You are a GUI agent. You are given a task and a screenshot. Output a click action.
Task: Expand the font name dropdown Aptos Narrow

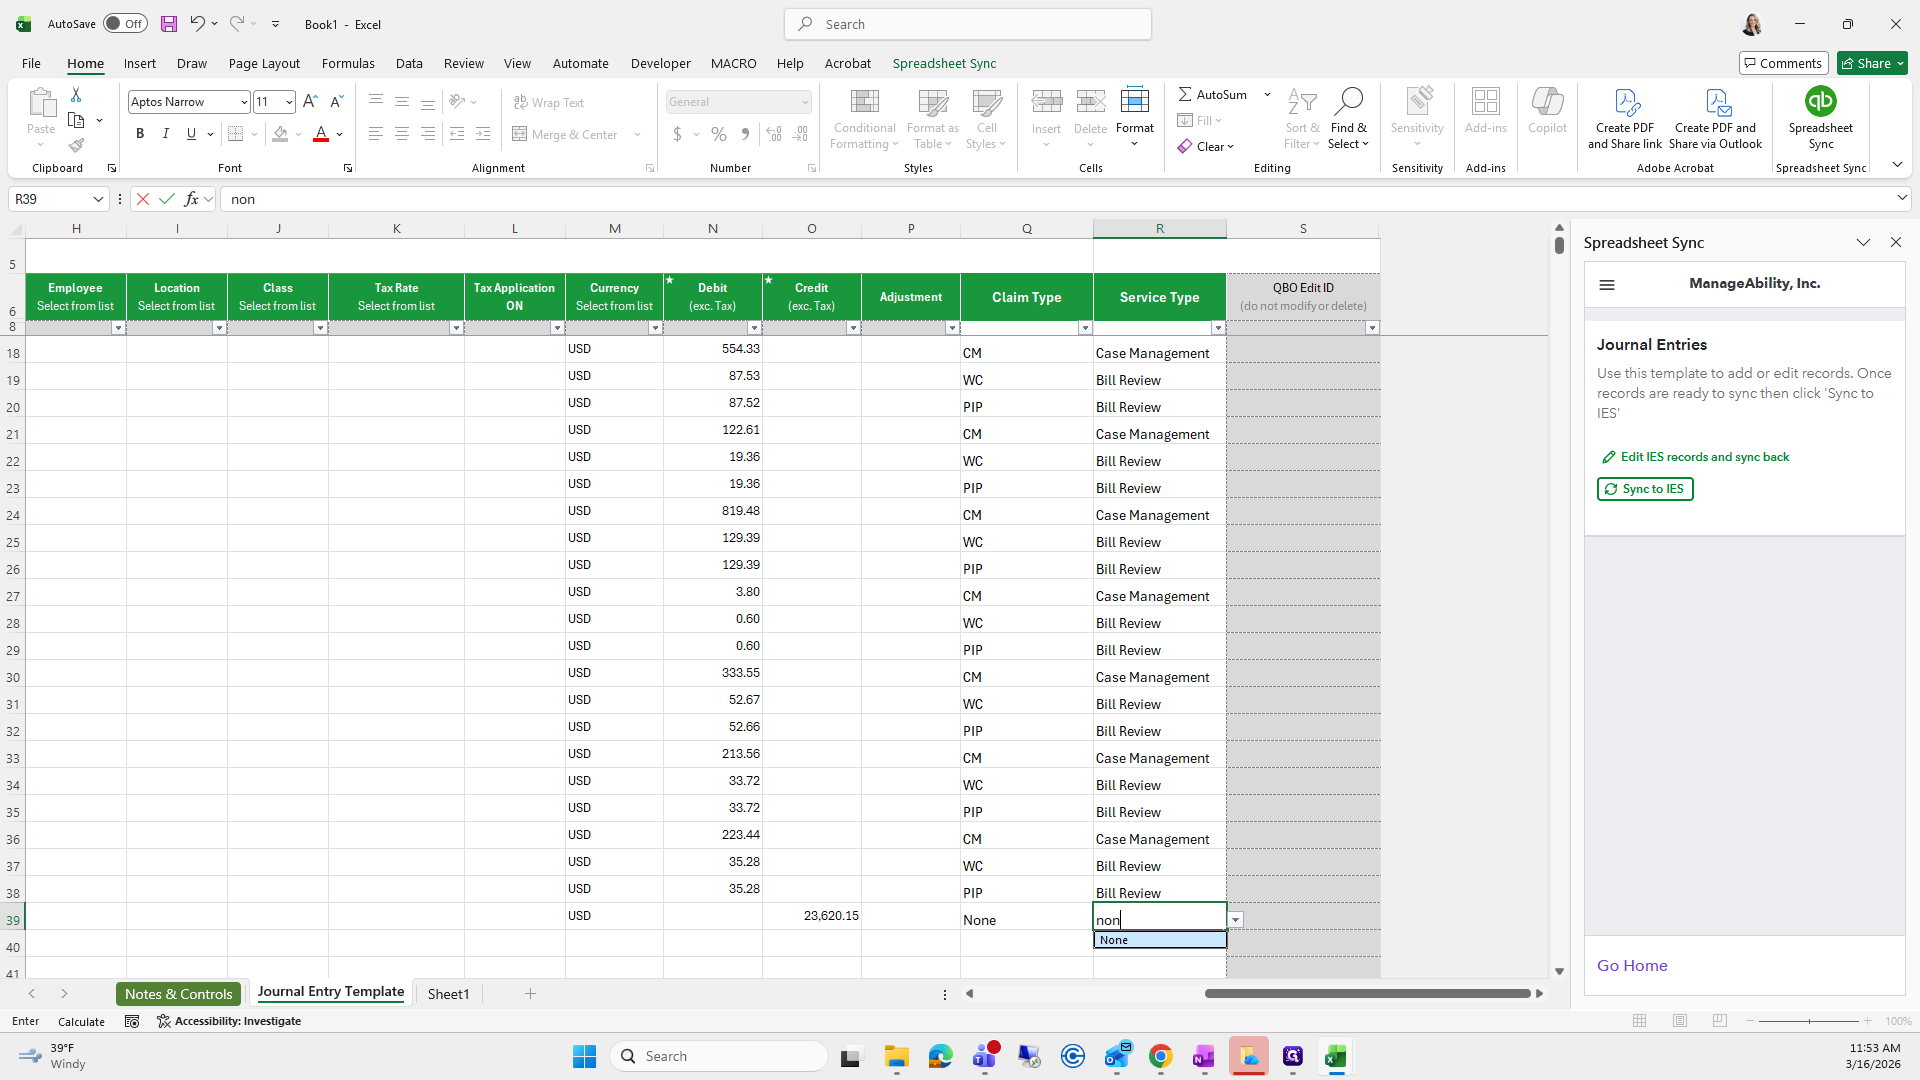tap(243, 102)
